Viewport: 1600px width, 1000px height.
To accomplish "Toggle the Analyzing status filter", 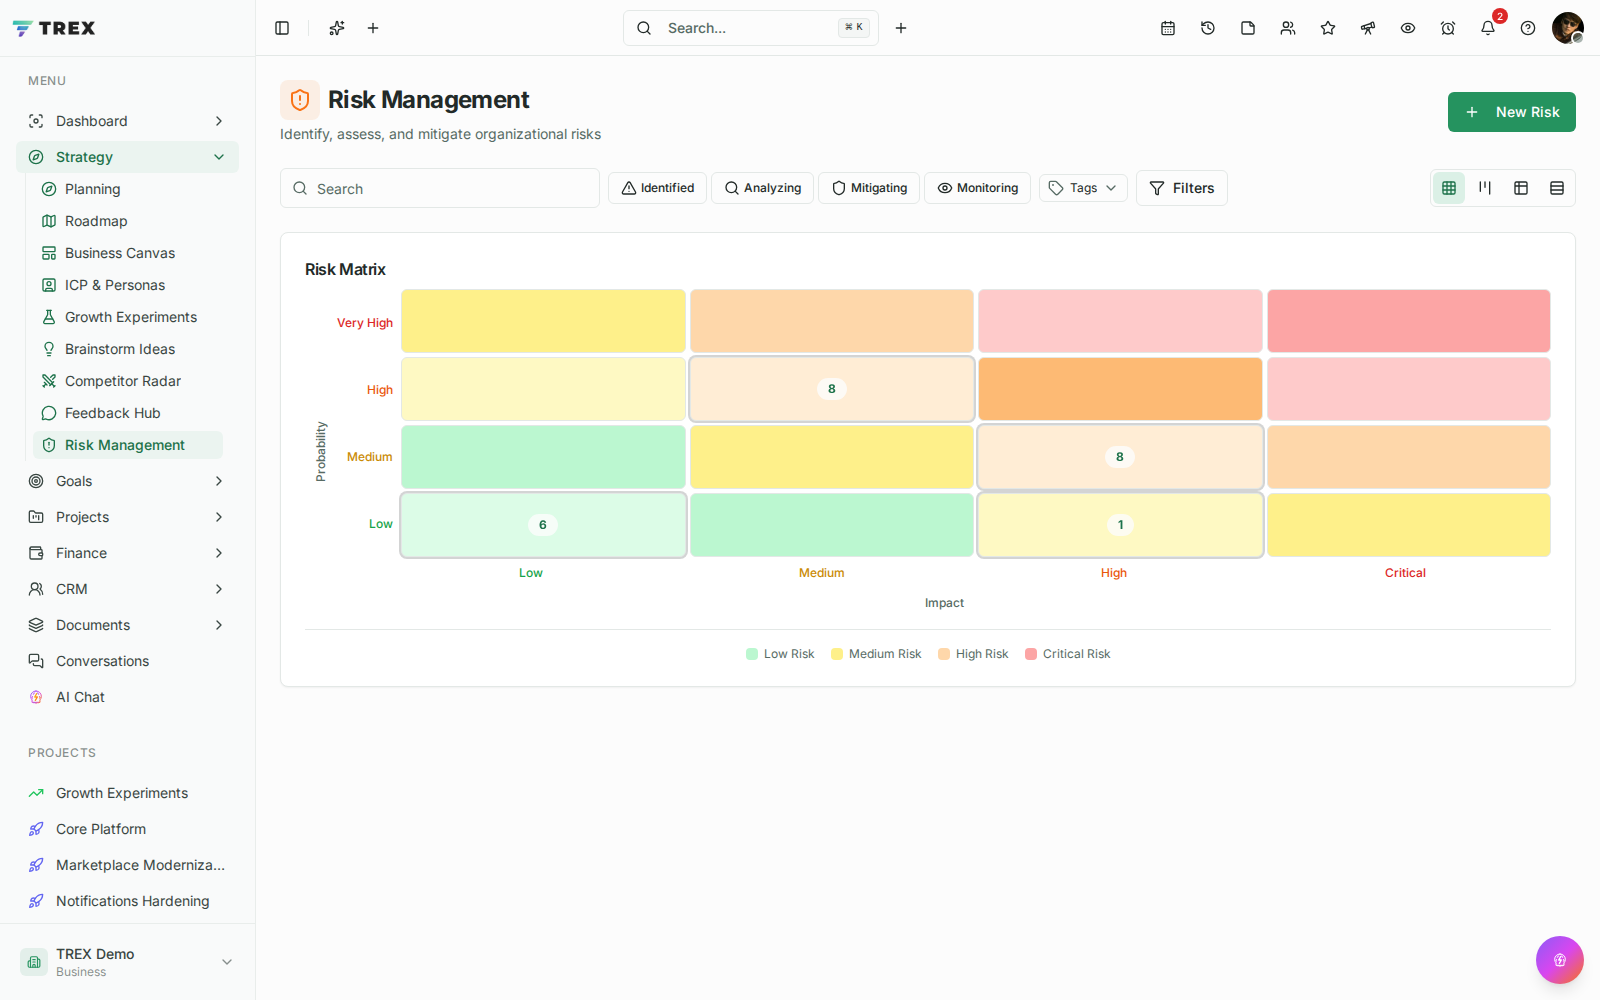I will (x=763, y=188).
